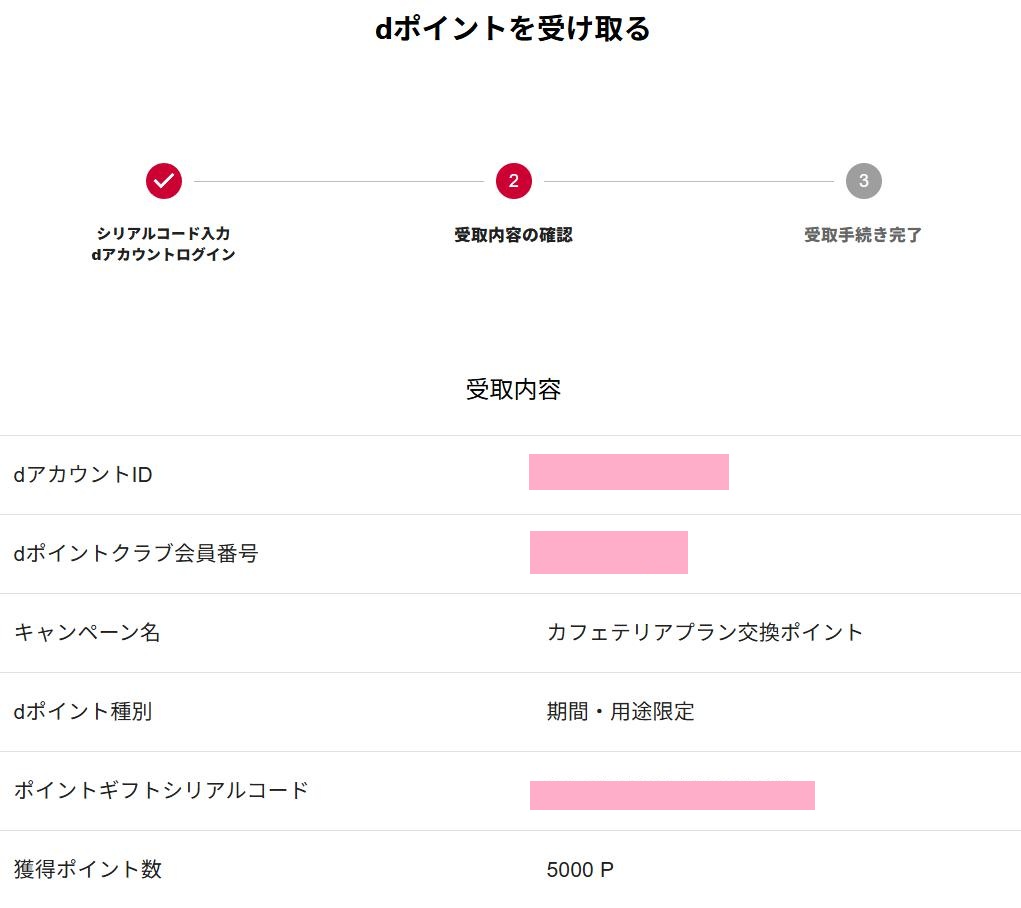Click the masked dアカウントID value
This screenshot has width=1021, height=908.
[x=628, y=472]
